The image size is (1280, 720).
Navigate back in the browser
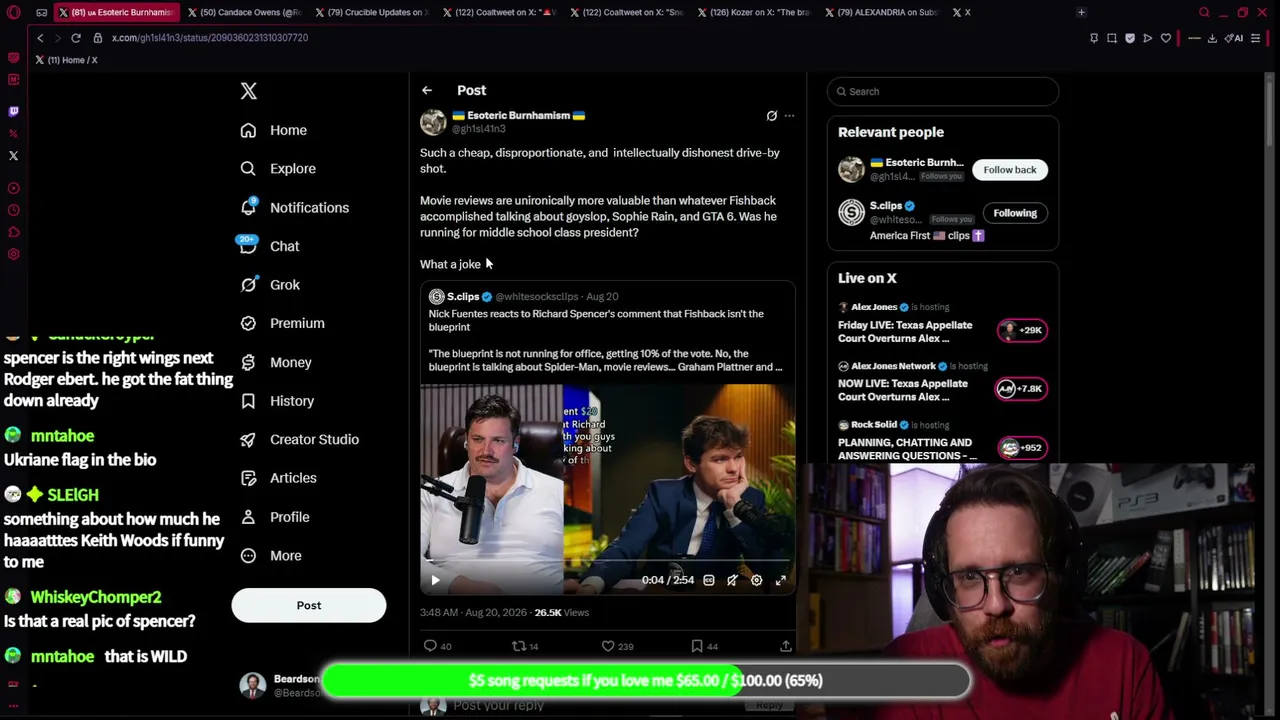click(x=40, y=38)
